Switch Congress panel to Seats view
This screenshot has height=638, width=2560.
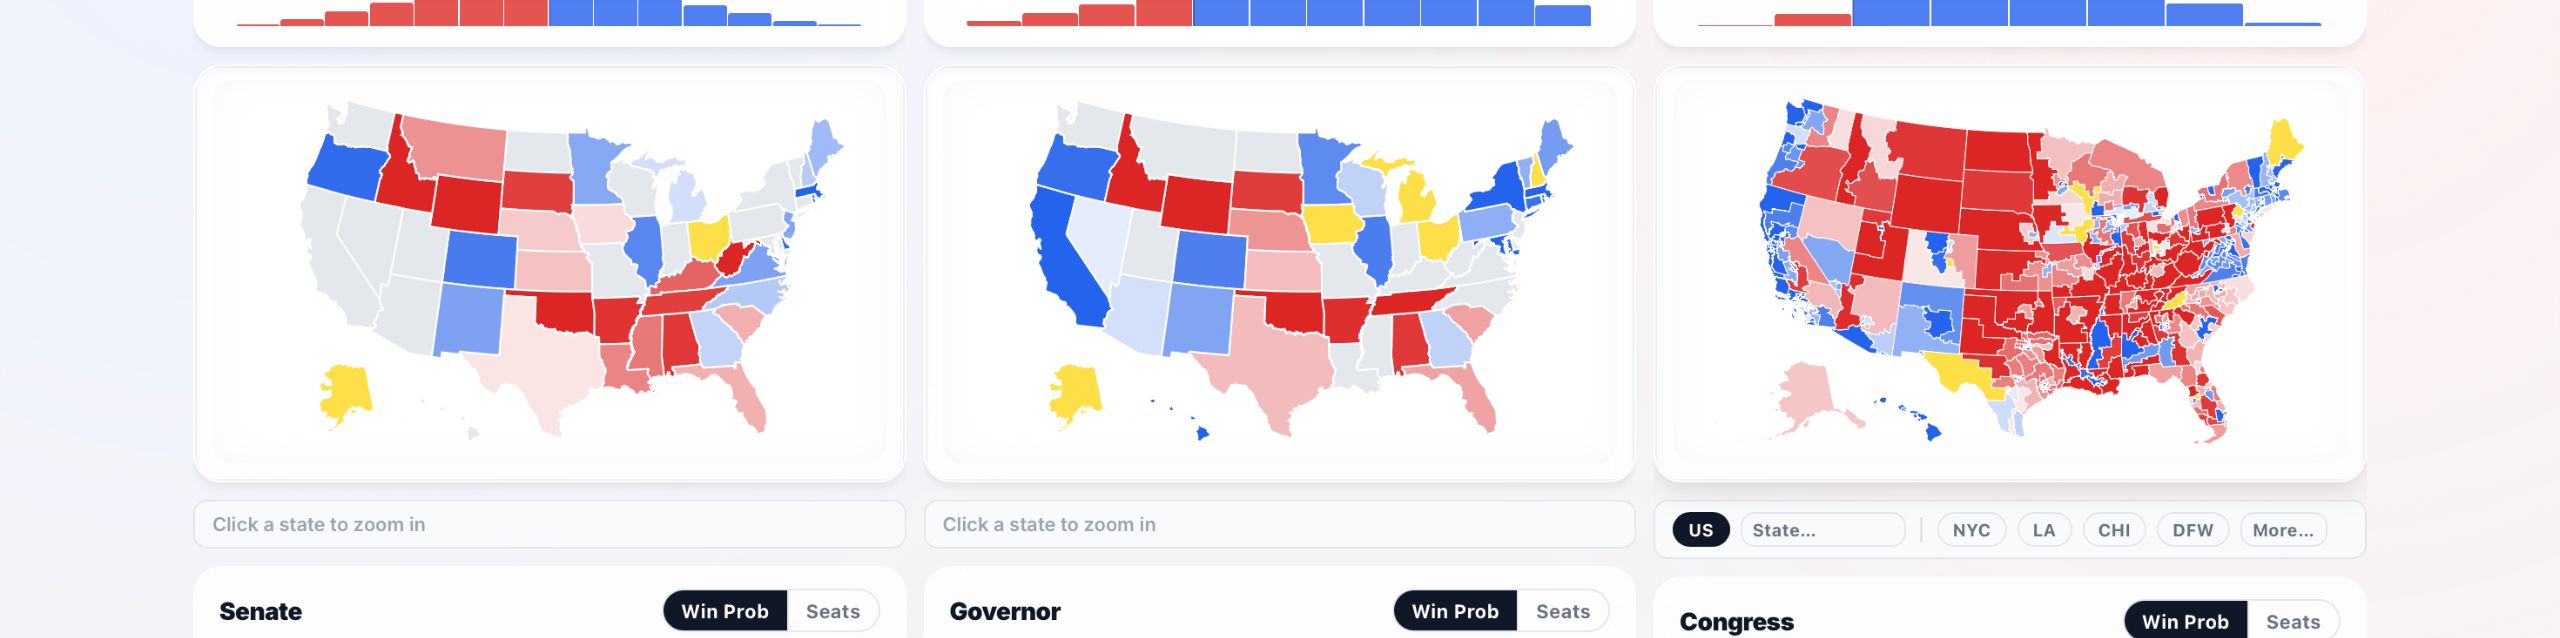[2292, 621]
